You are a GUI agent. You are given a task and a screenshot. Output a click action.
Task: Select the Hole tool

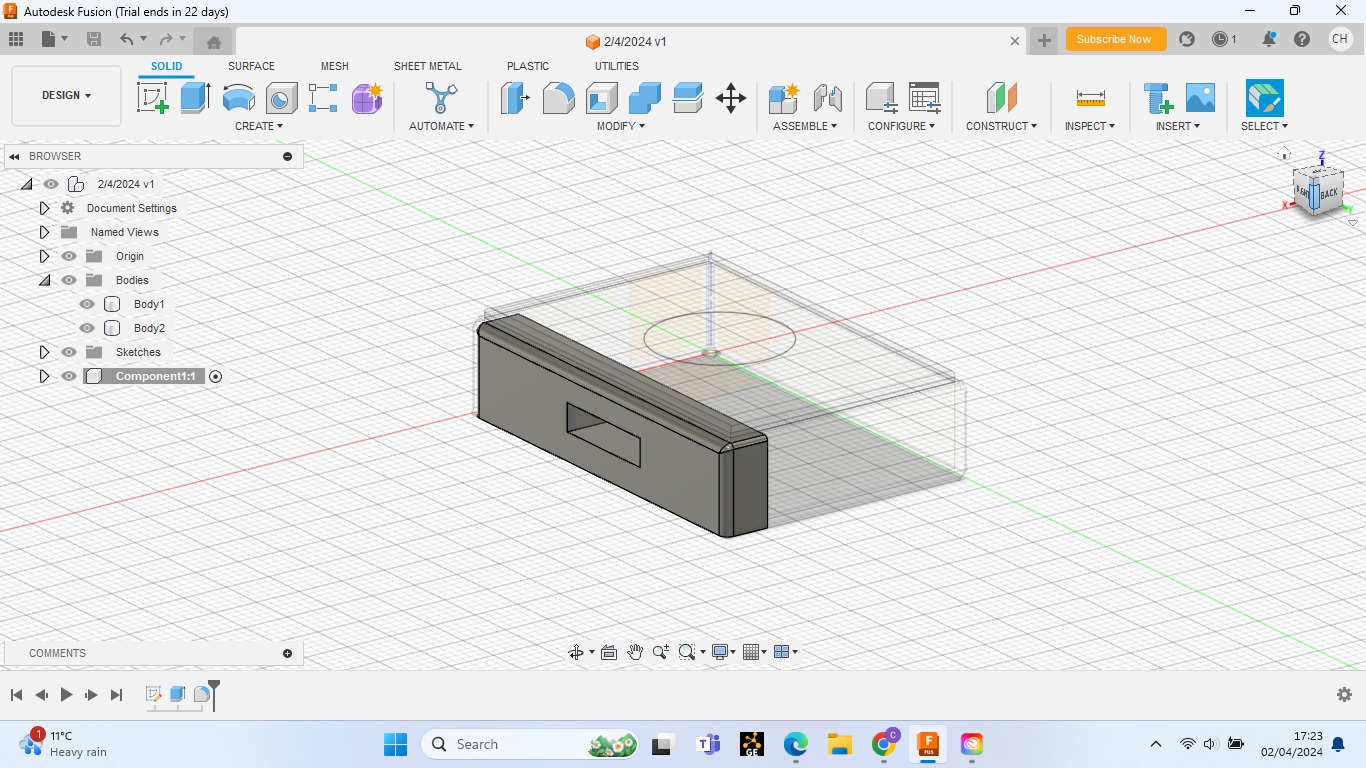281,98
